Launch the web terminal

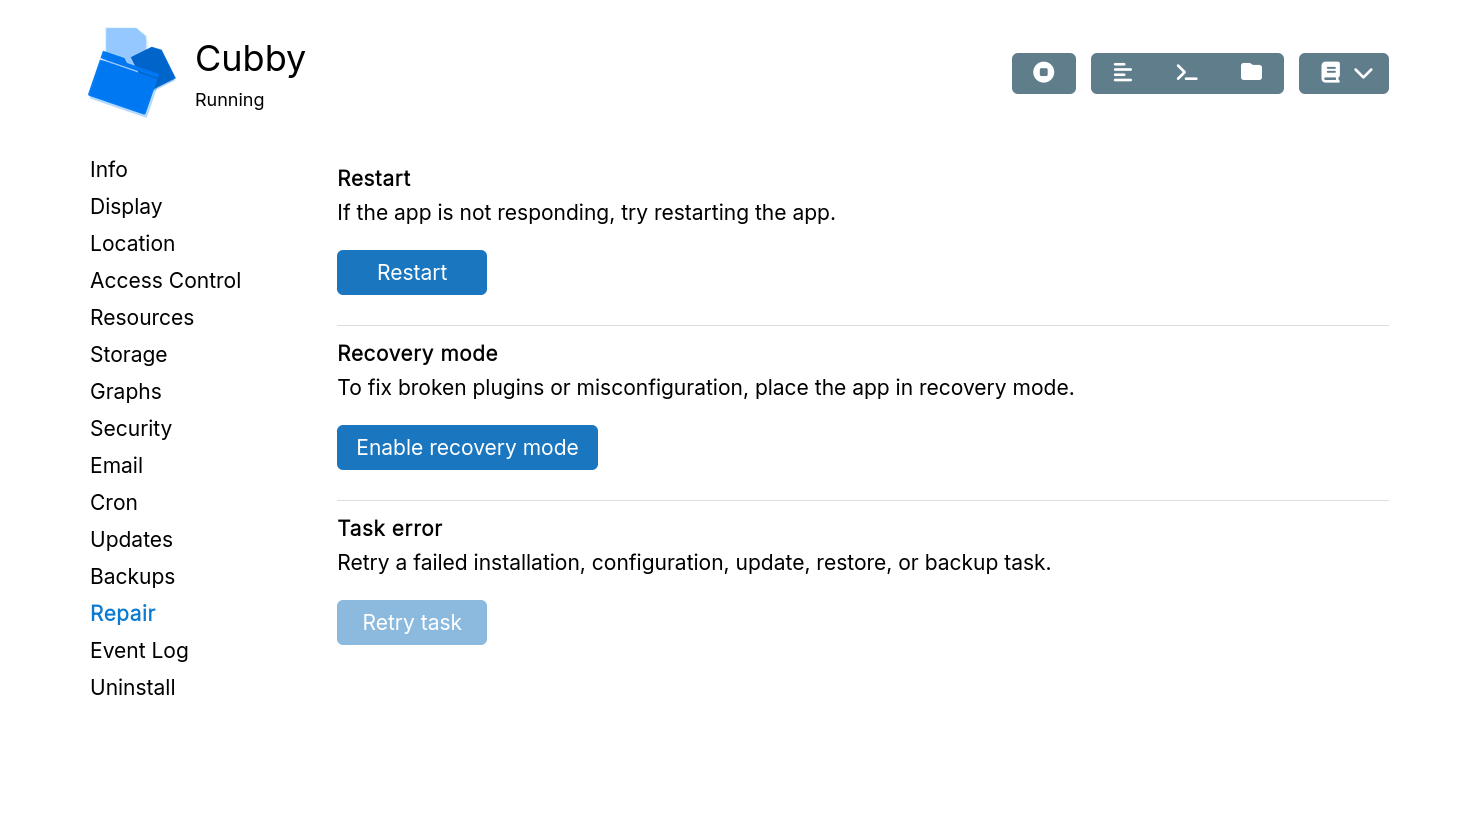[1186, 73]
